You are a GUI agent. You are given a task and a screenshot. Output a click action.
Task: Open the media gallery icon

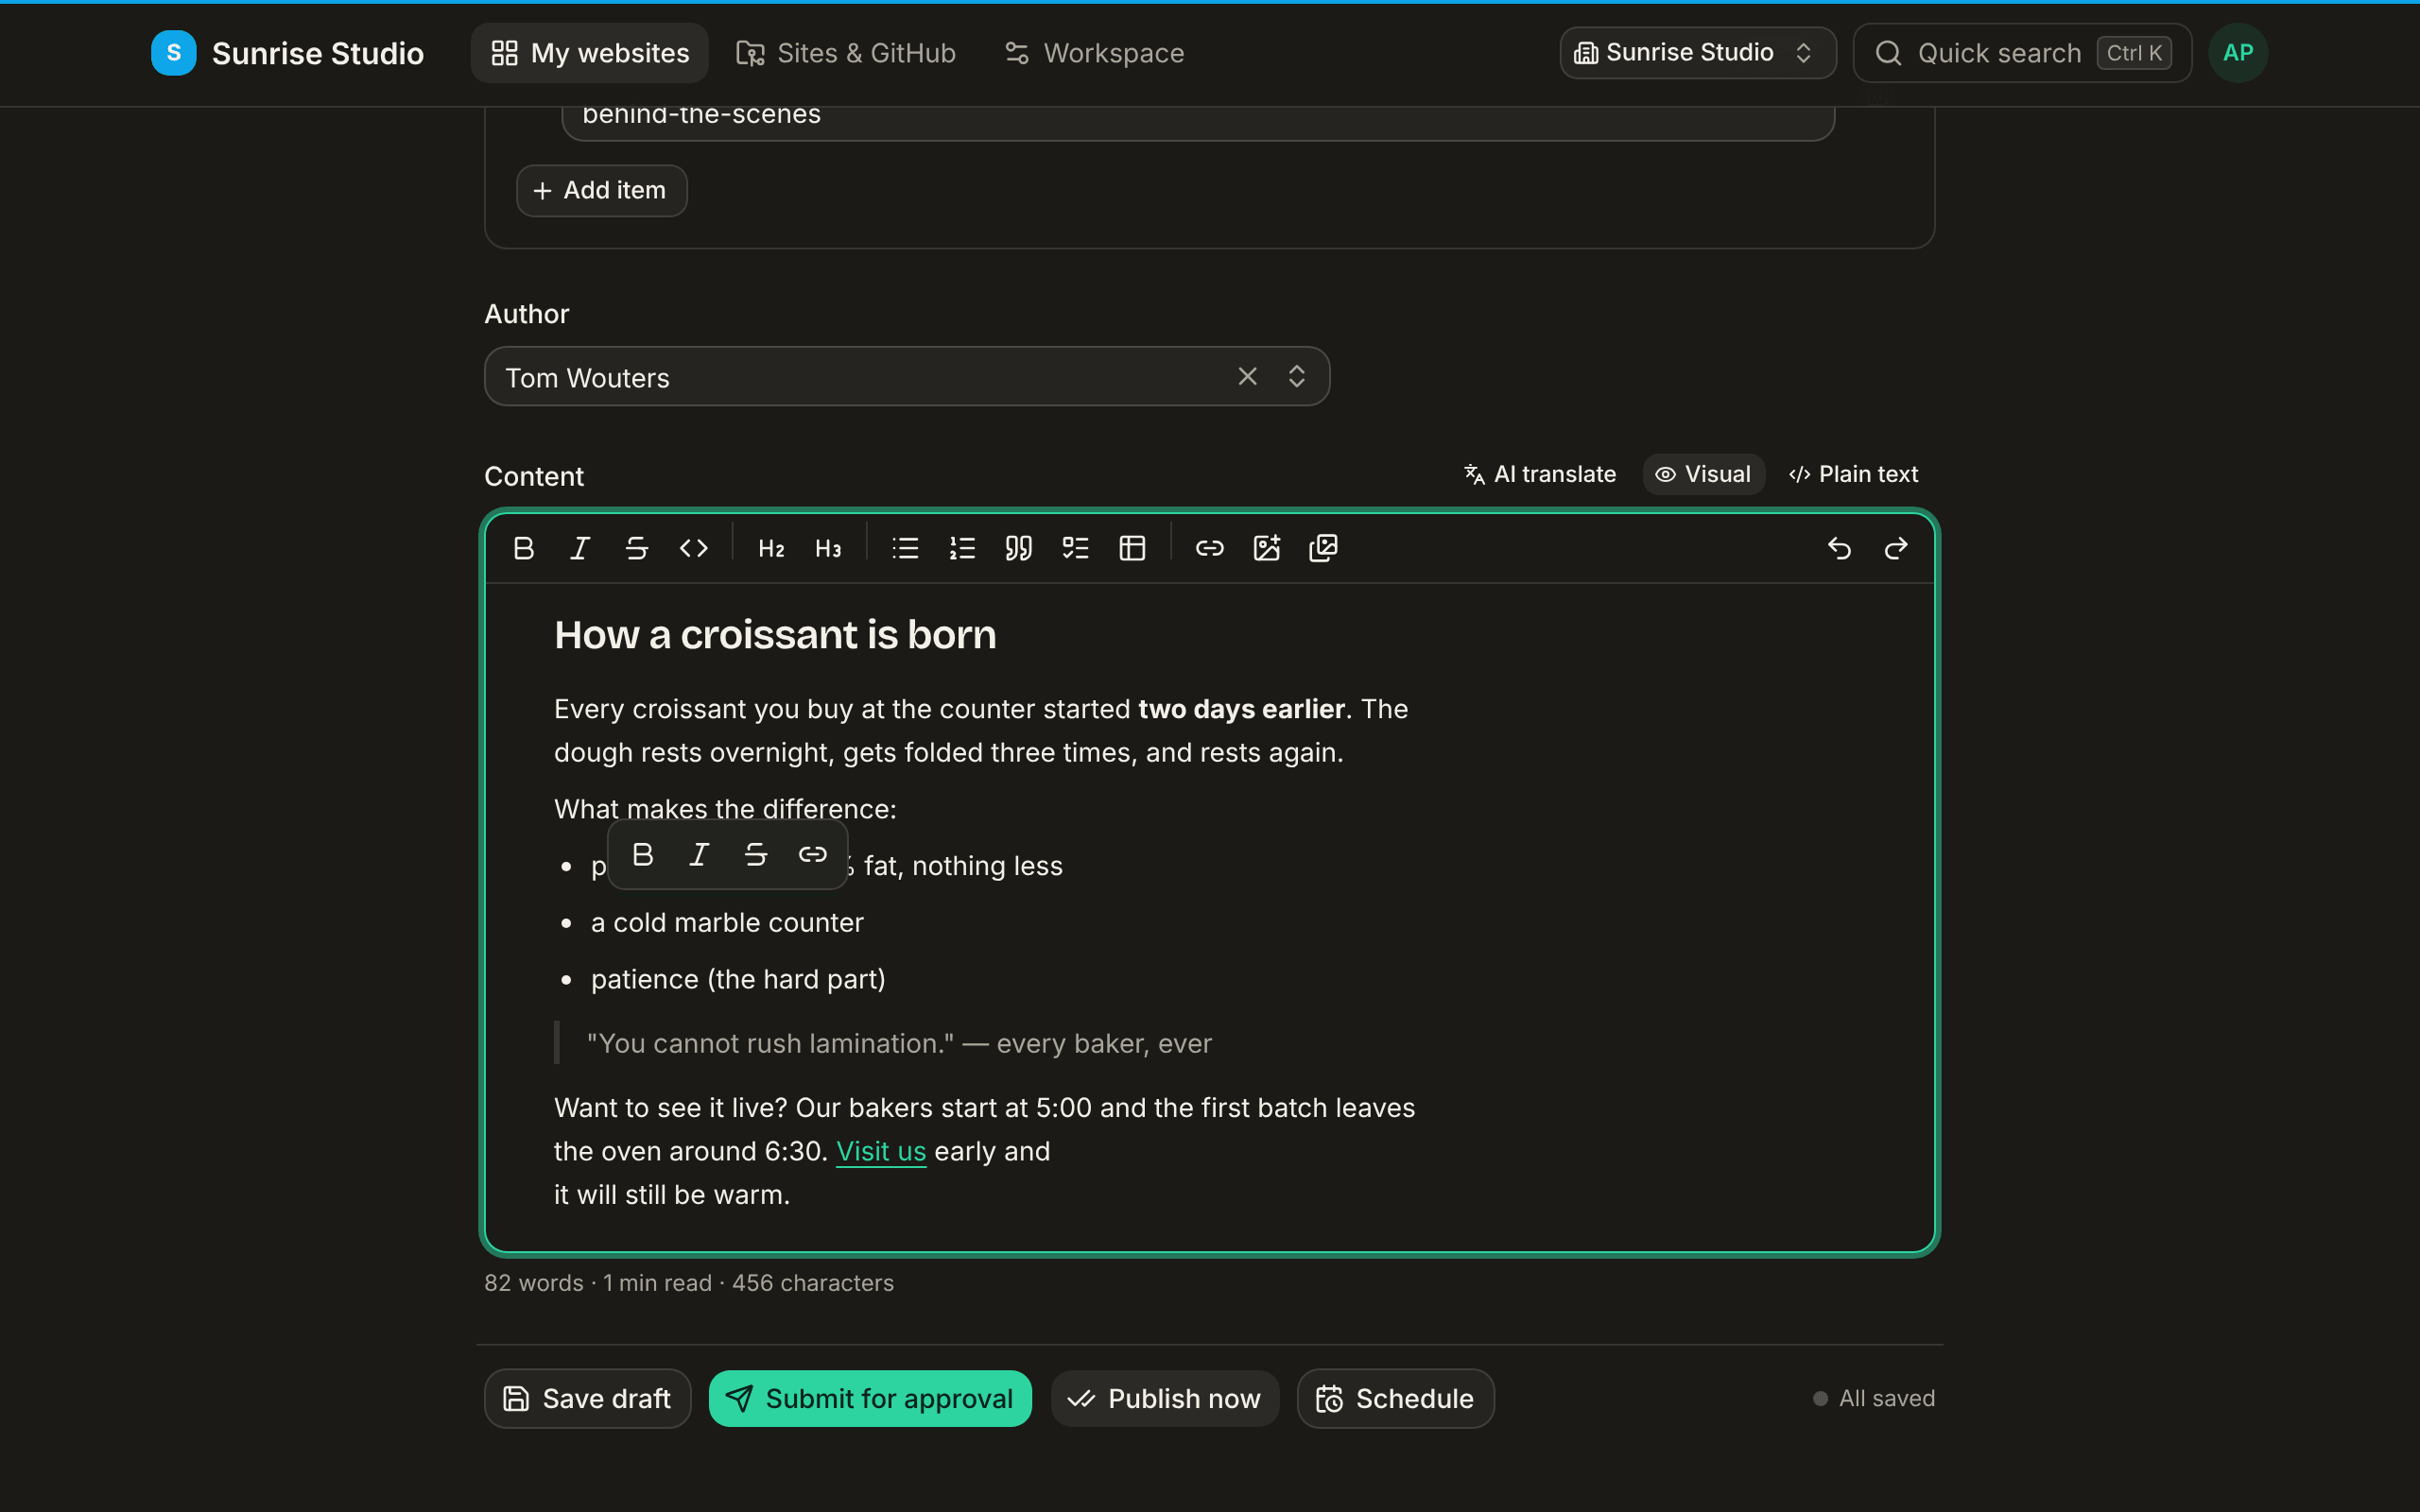pos(1323,548)
